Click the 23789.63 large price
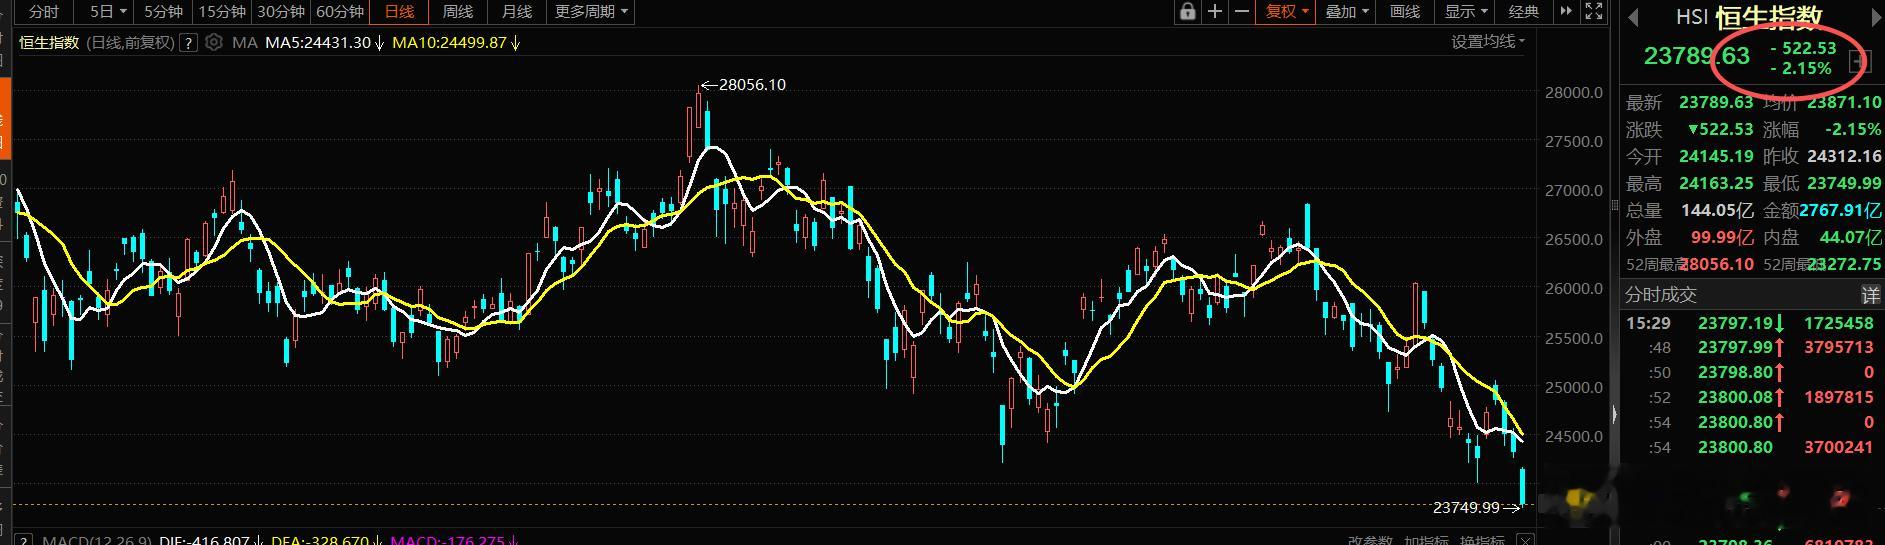The width and height of the screenshot is (1885, 545). tap(1697, 56)
